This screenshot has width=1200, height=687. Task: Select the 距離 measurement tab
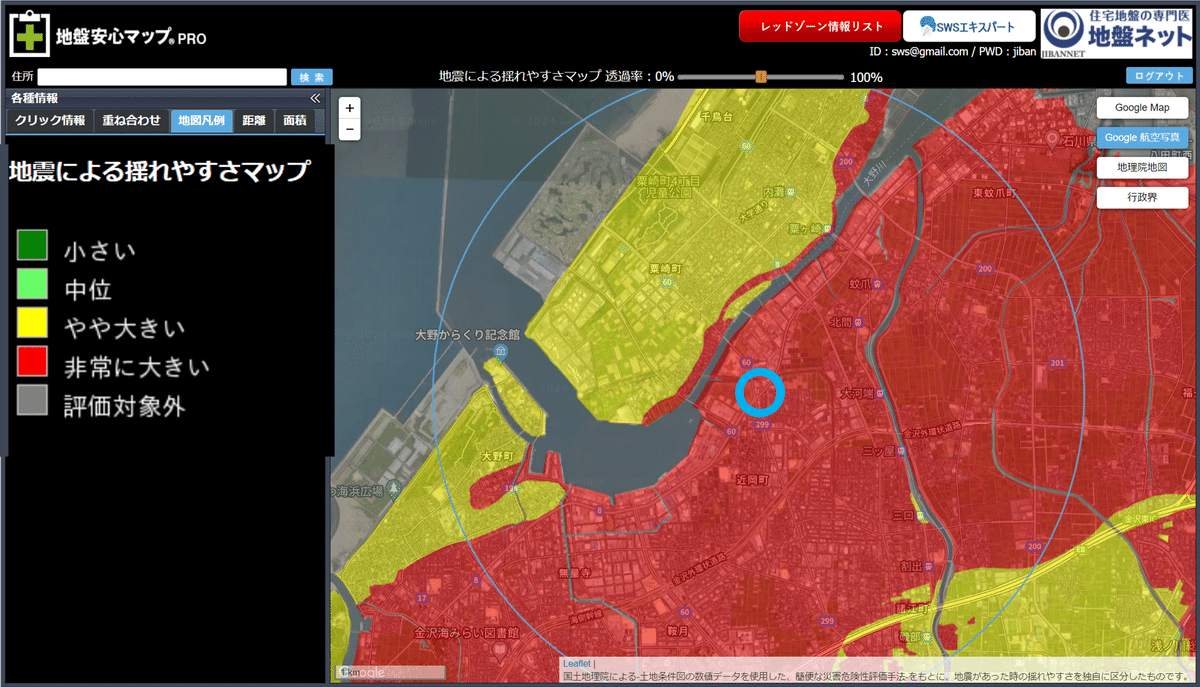[x=254, y=119]
